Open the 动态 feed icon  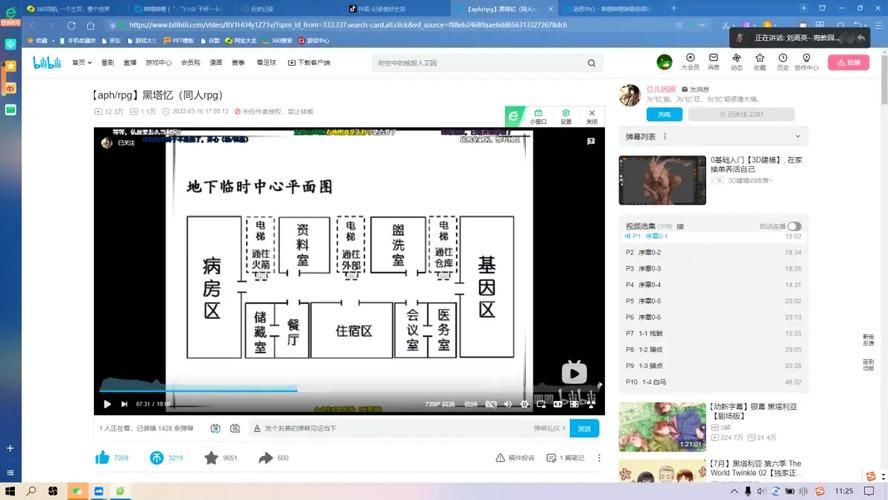[736, 62]
